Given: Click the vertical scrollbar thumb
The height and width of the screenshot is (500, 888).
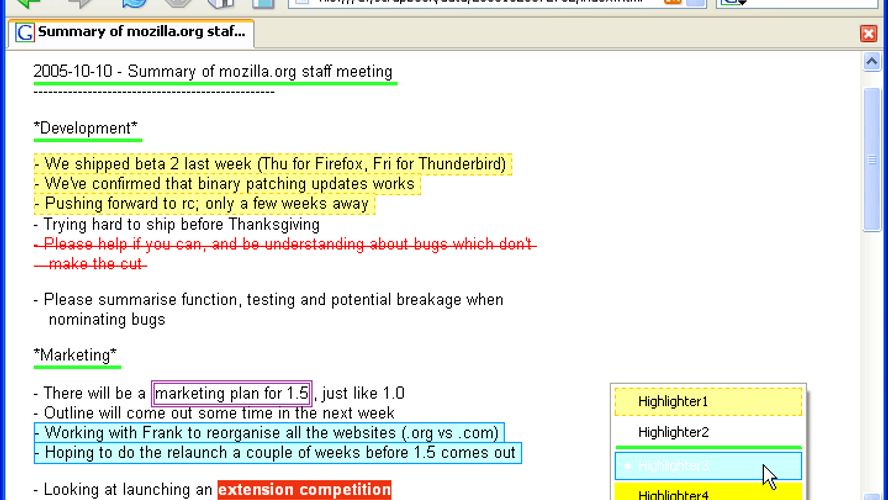Looking at the screenshot, I should [872, 159].
